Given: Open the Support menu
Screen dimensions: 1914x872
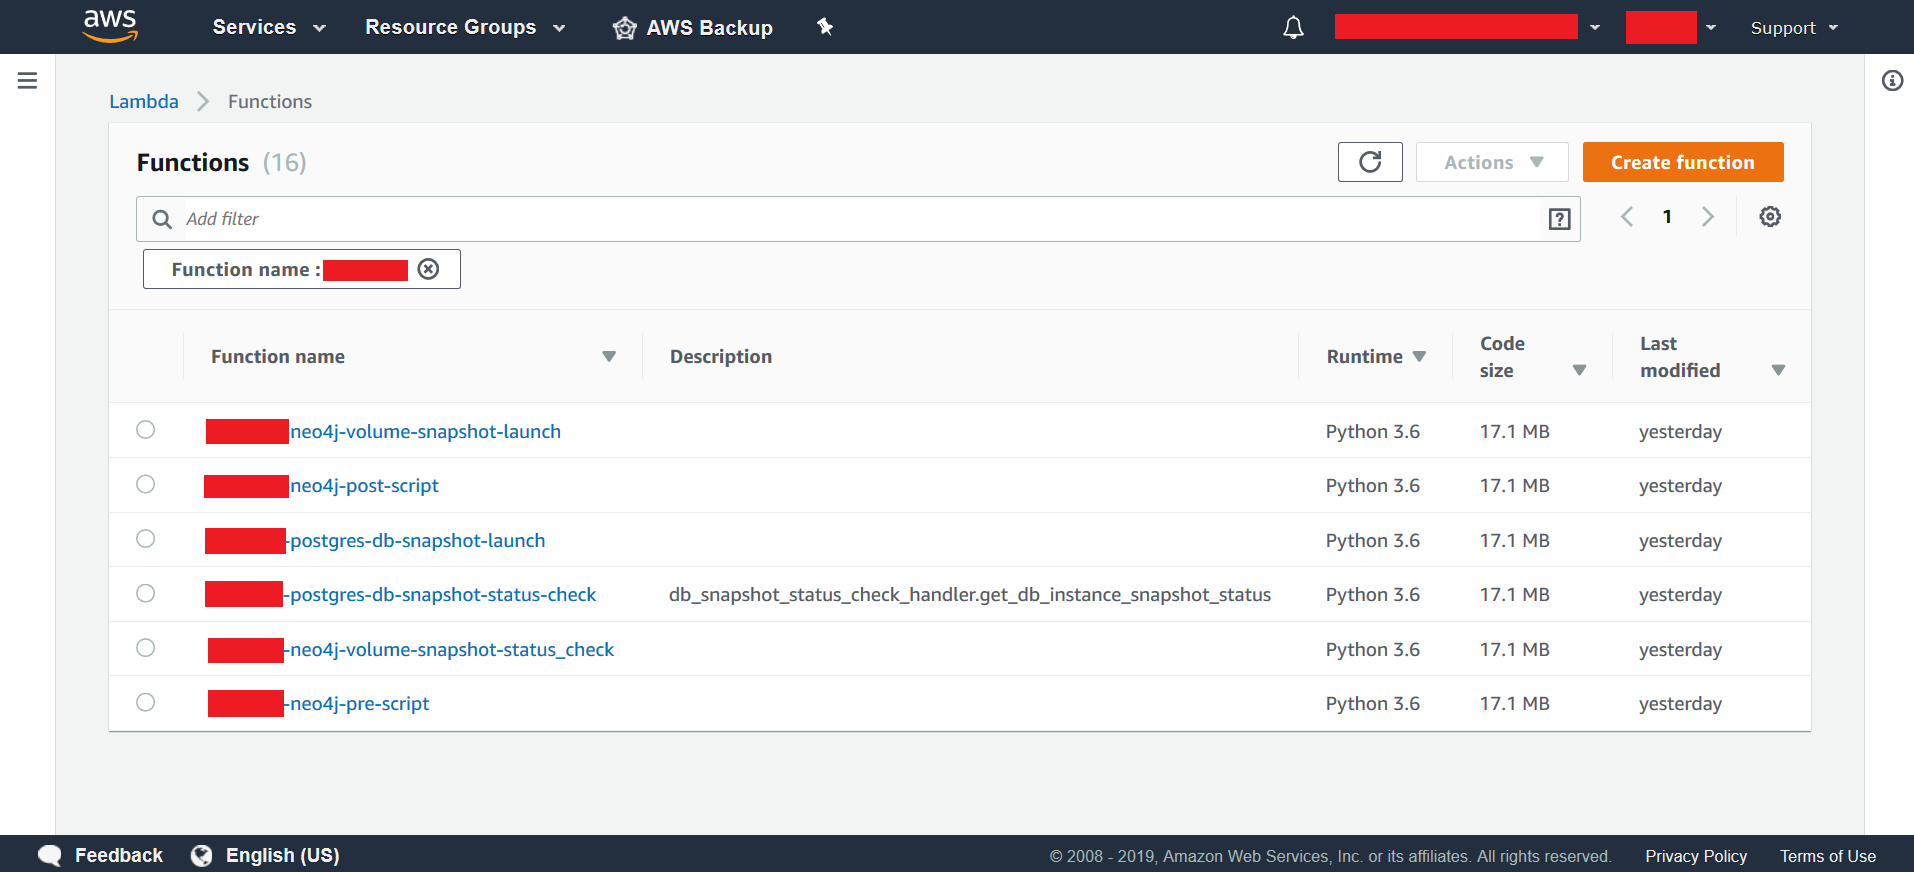Looking at the screenshot, I should pyautogui.click(x=1794, y=28).
